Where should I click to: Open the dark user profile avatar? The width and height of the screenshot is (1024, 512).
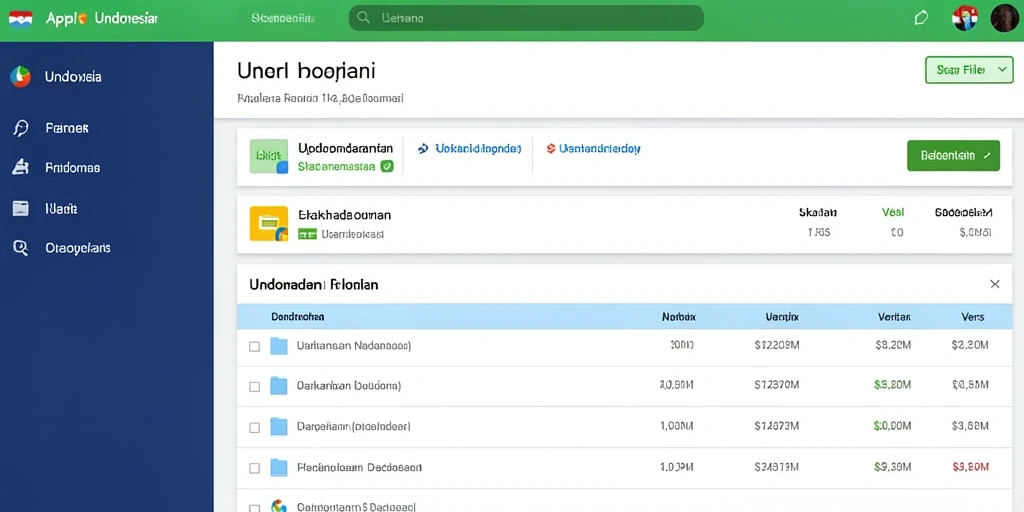[1004, 18]
